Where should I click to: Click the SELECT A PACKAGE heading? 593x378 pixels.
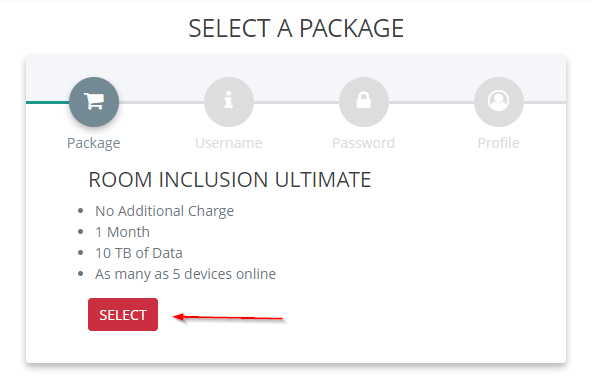point(296,28)
